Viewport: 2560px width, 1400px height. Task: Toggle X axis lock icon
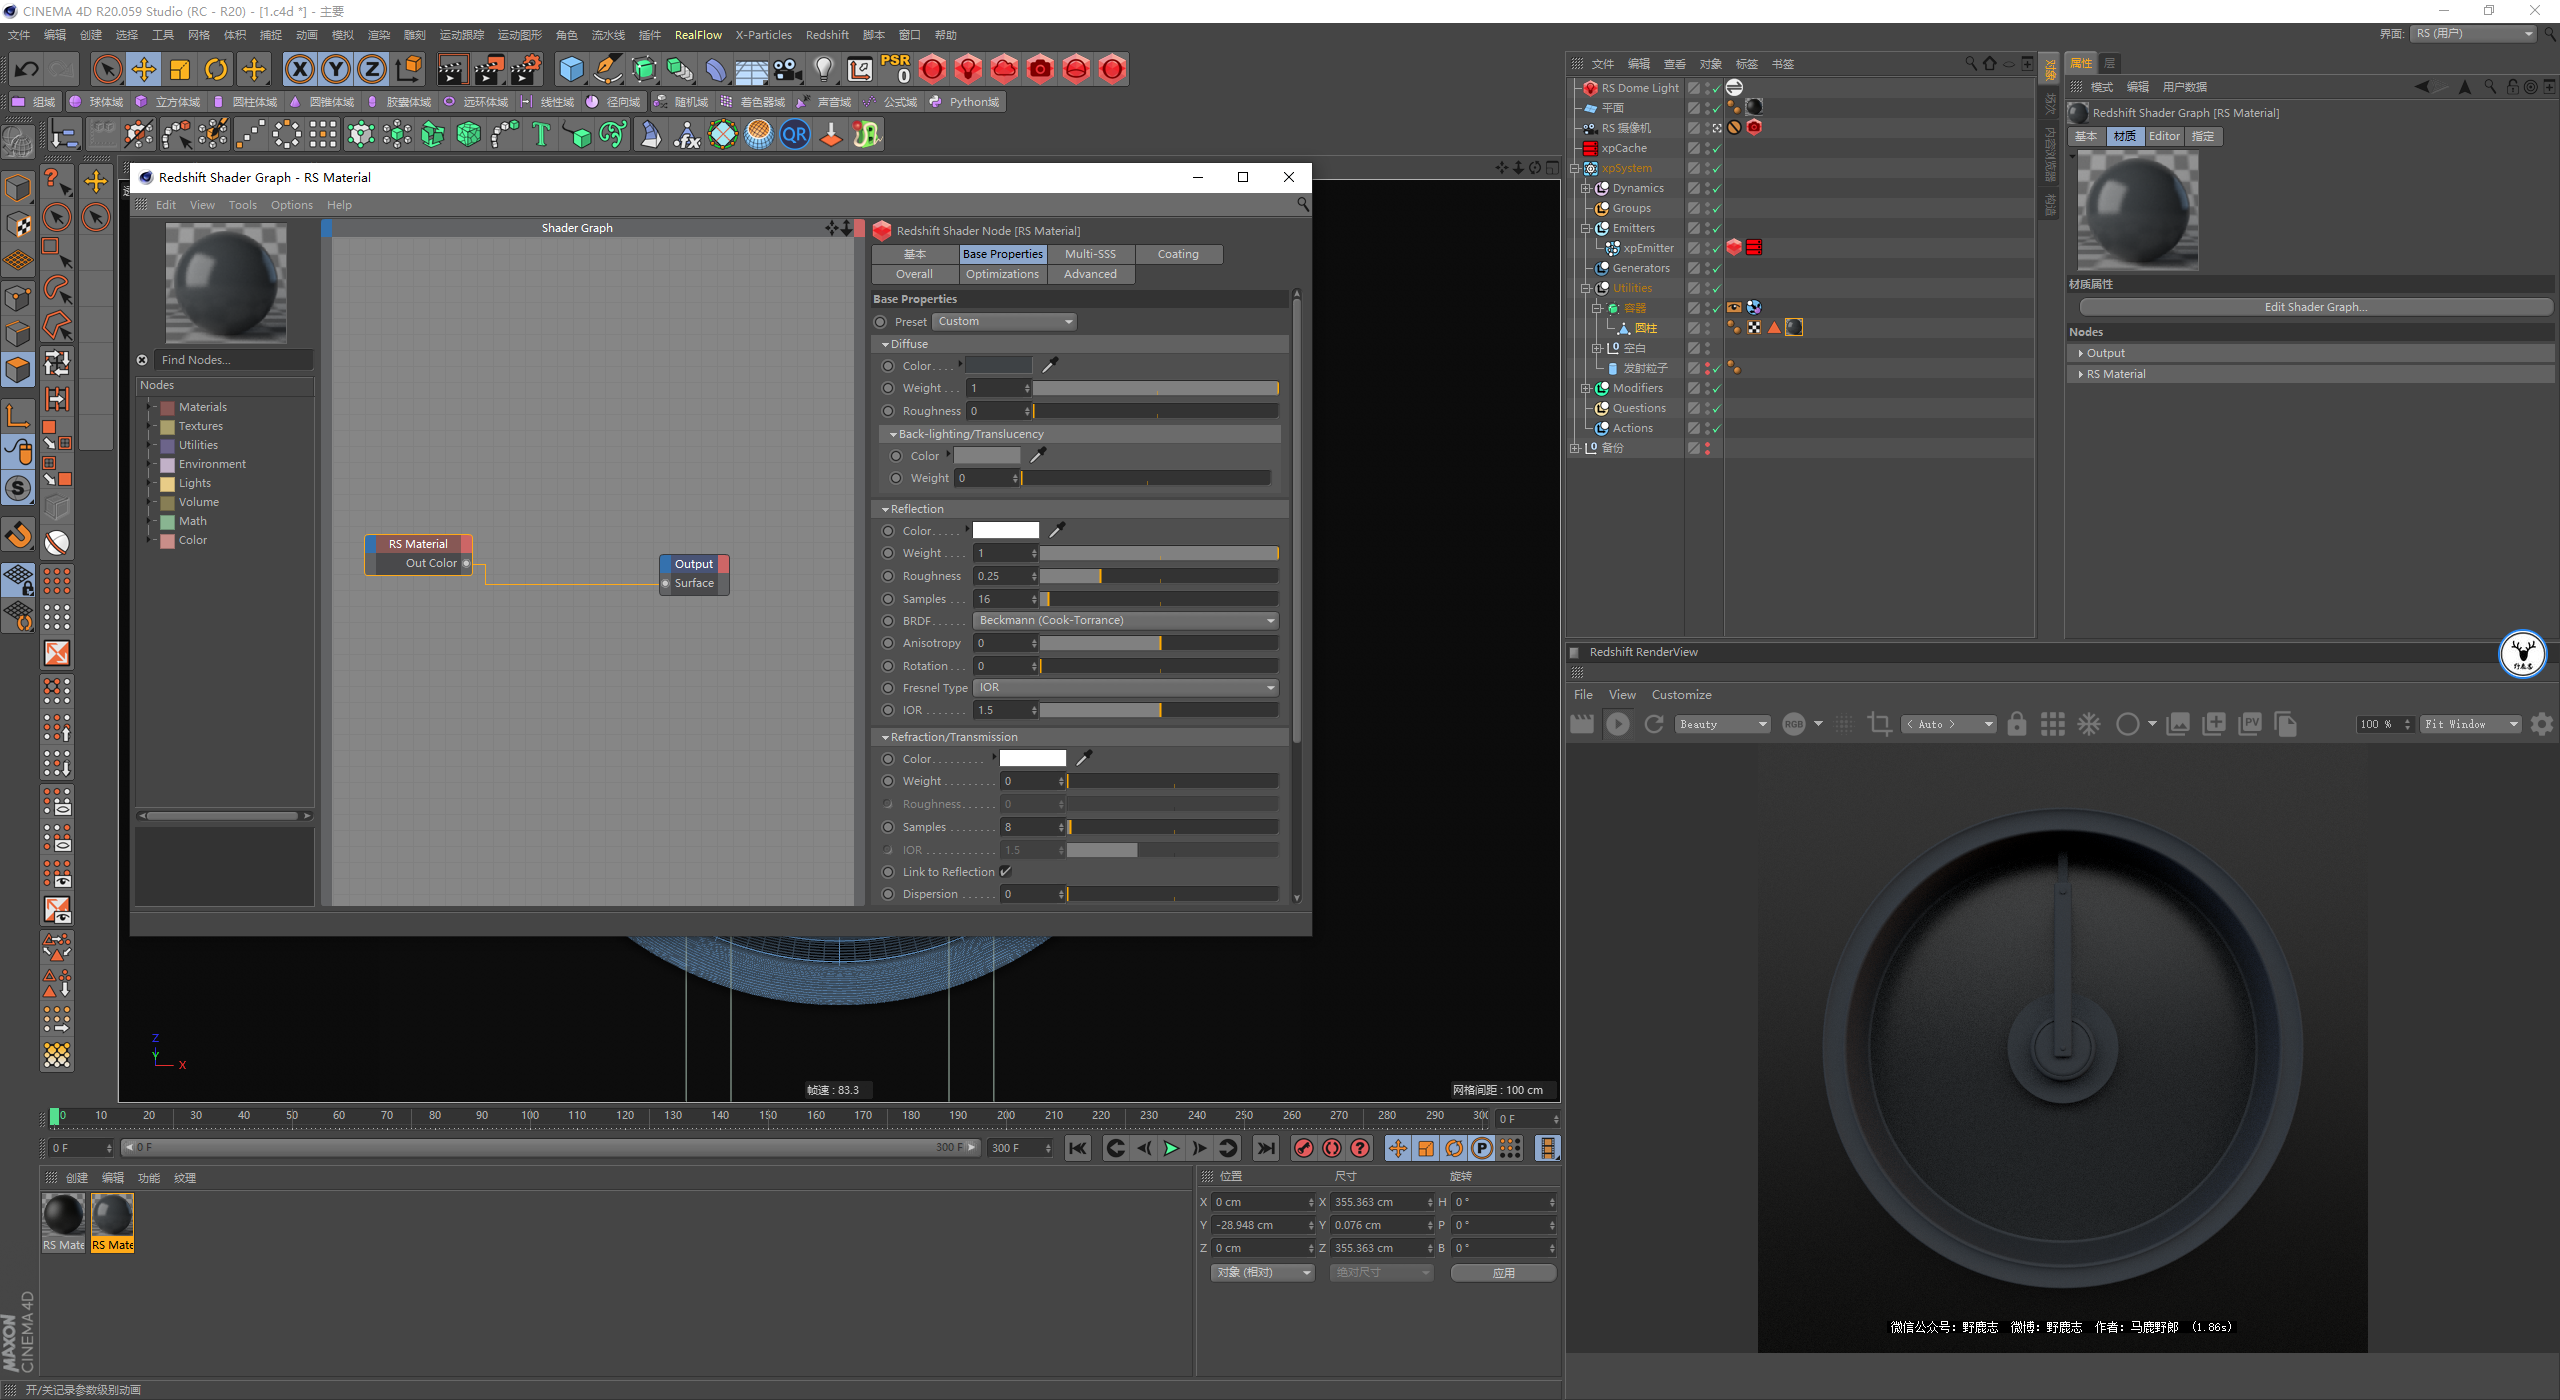pos(299,69)
